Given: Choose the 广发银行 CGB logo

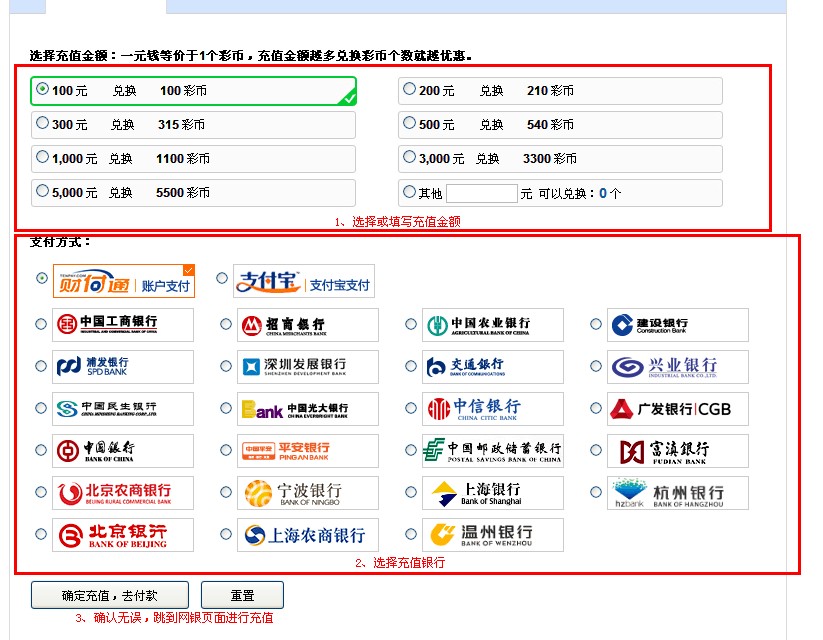Looking at the screenshot, I should (678, 409).
